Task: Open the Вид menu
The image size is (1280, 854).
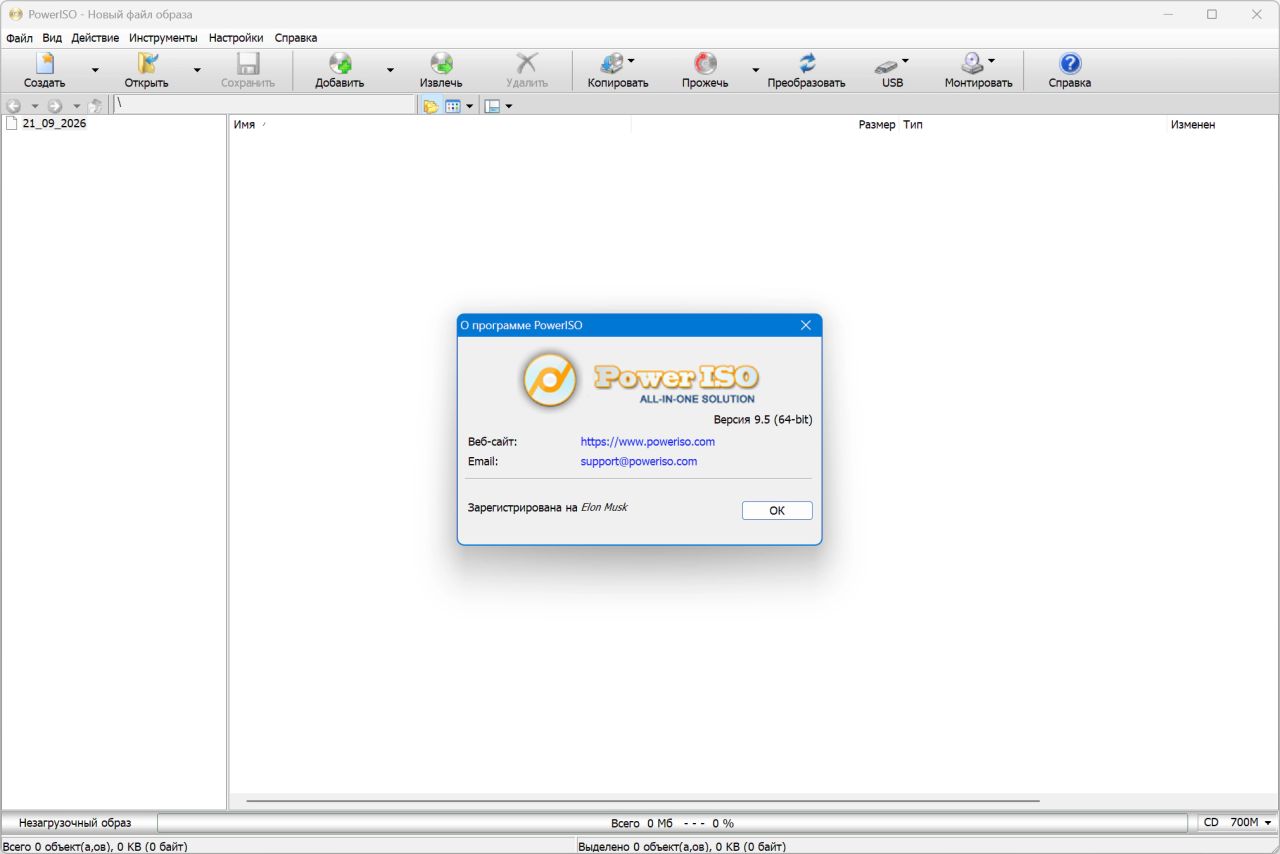Action: coord(52,38)
